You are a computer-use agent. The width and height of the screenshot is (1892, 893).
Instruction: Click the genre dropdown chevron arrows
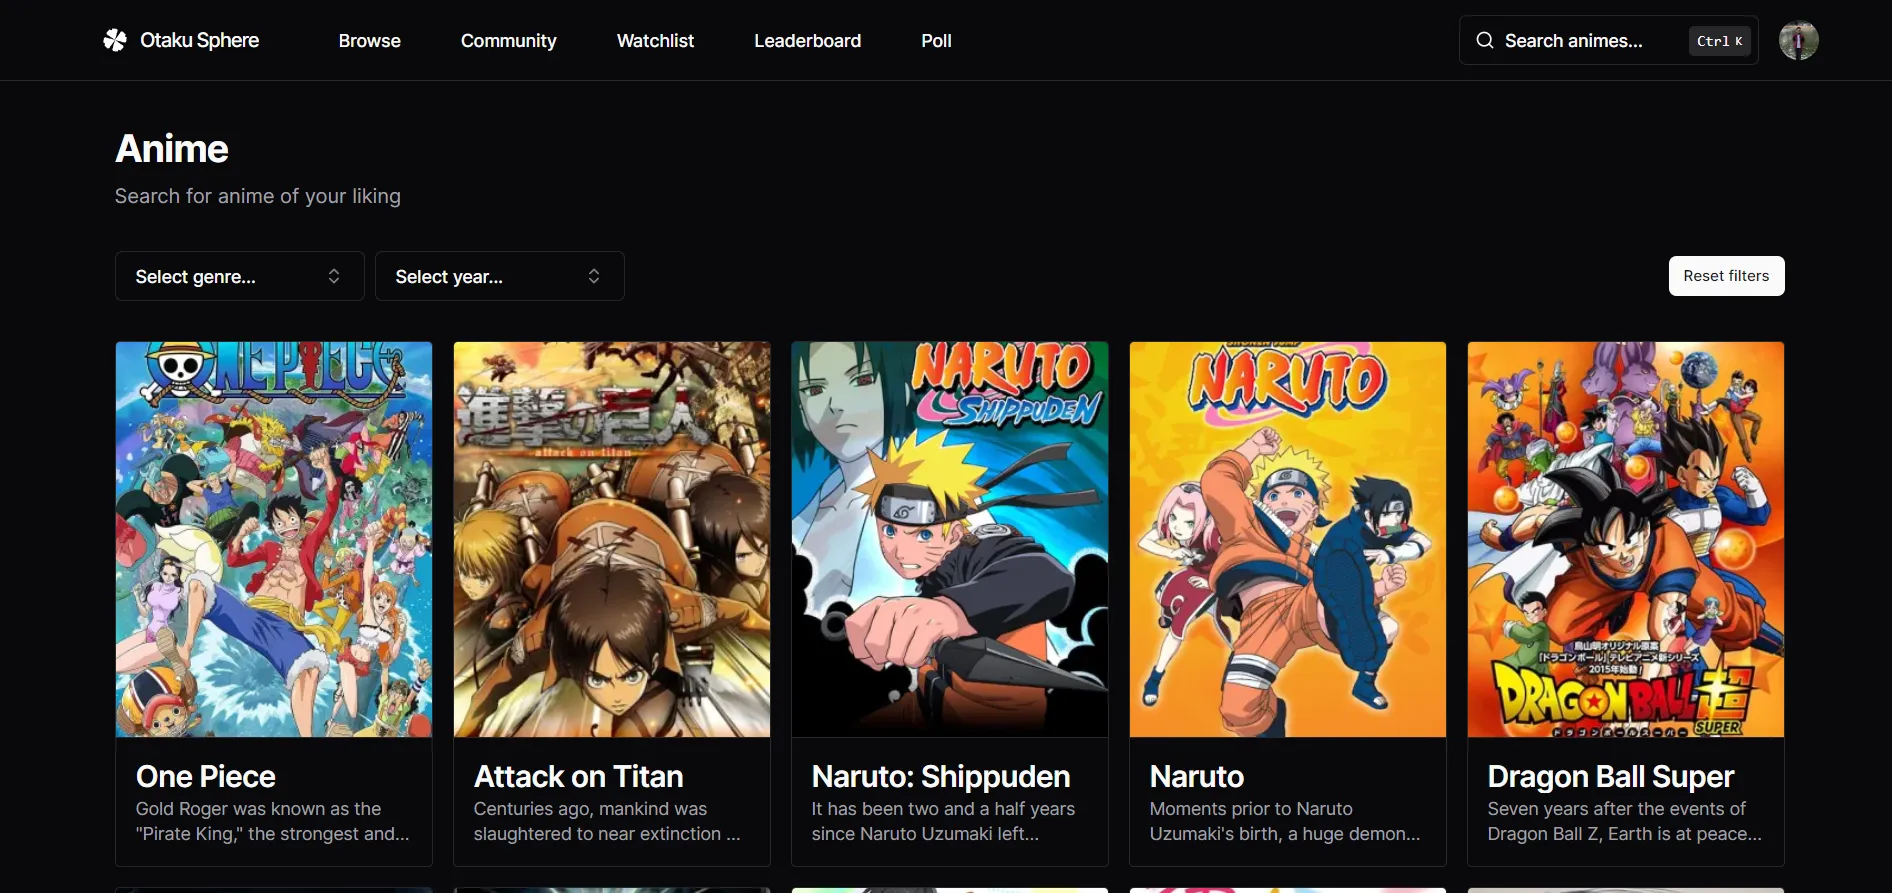[x=334, y=276]
